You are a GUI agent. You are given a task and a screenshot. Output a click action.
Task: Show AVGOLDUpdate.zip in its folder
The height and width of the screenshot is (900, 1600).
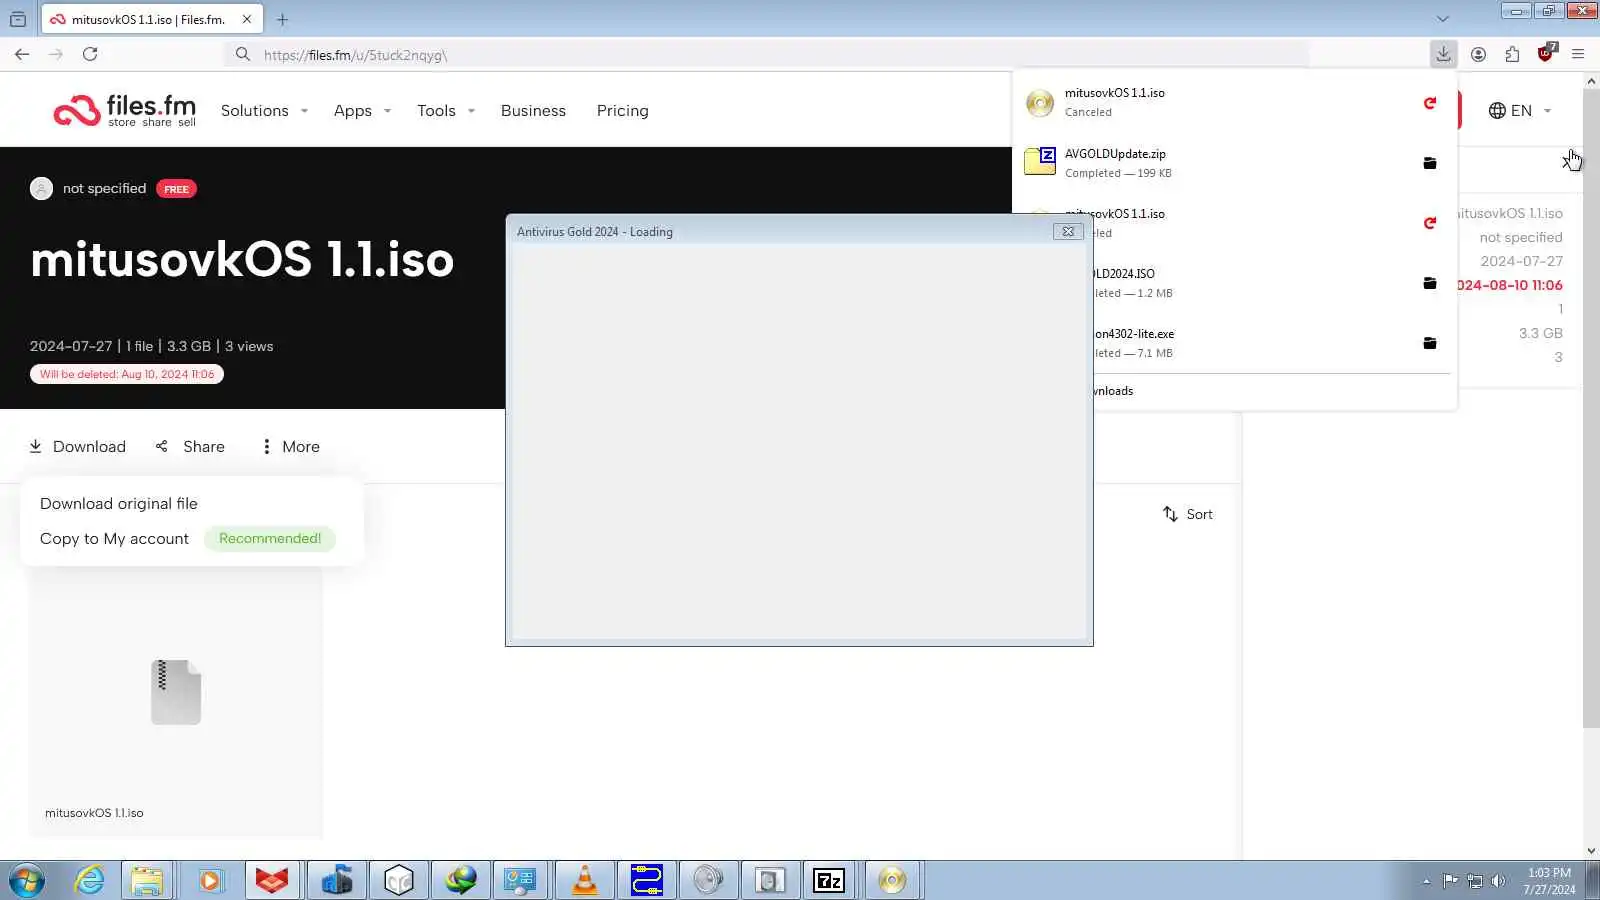coord(1430,163)
